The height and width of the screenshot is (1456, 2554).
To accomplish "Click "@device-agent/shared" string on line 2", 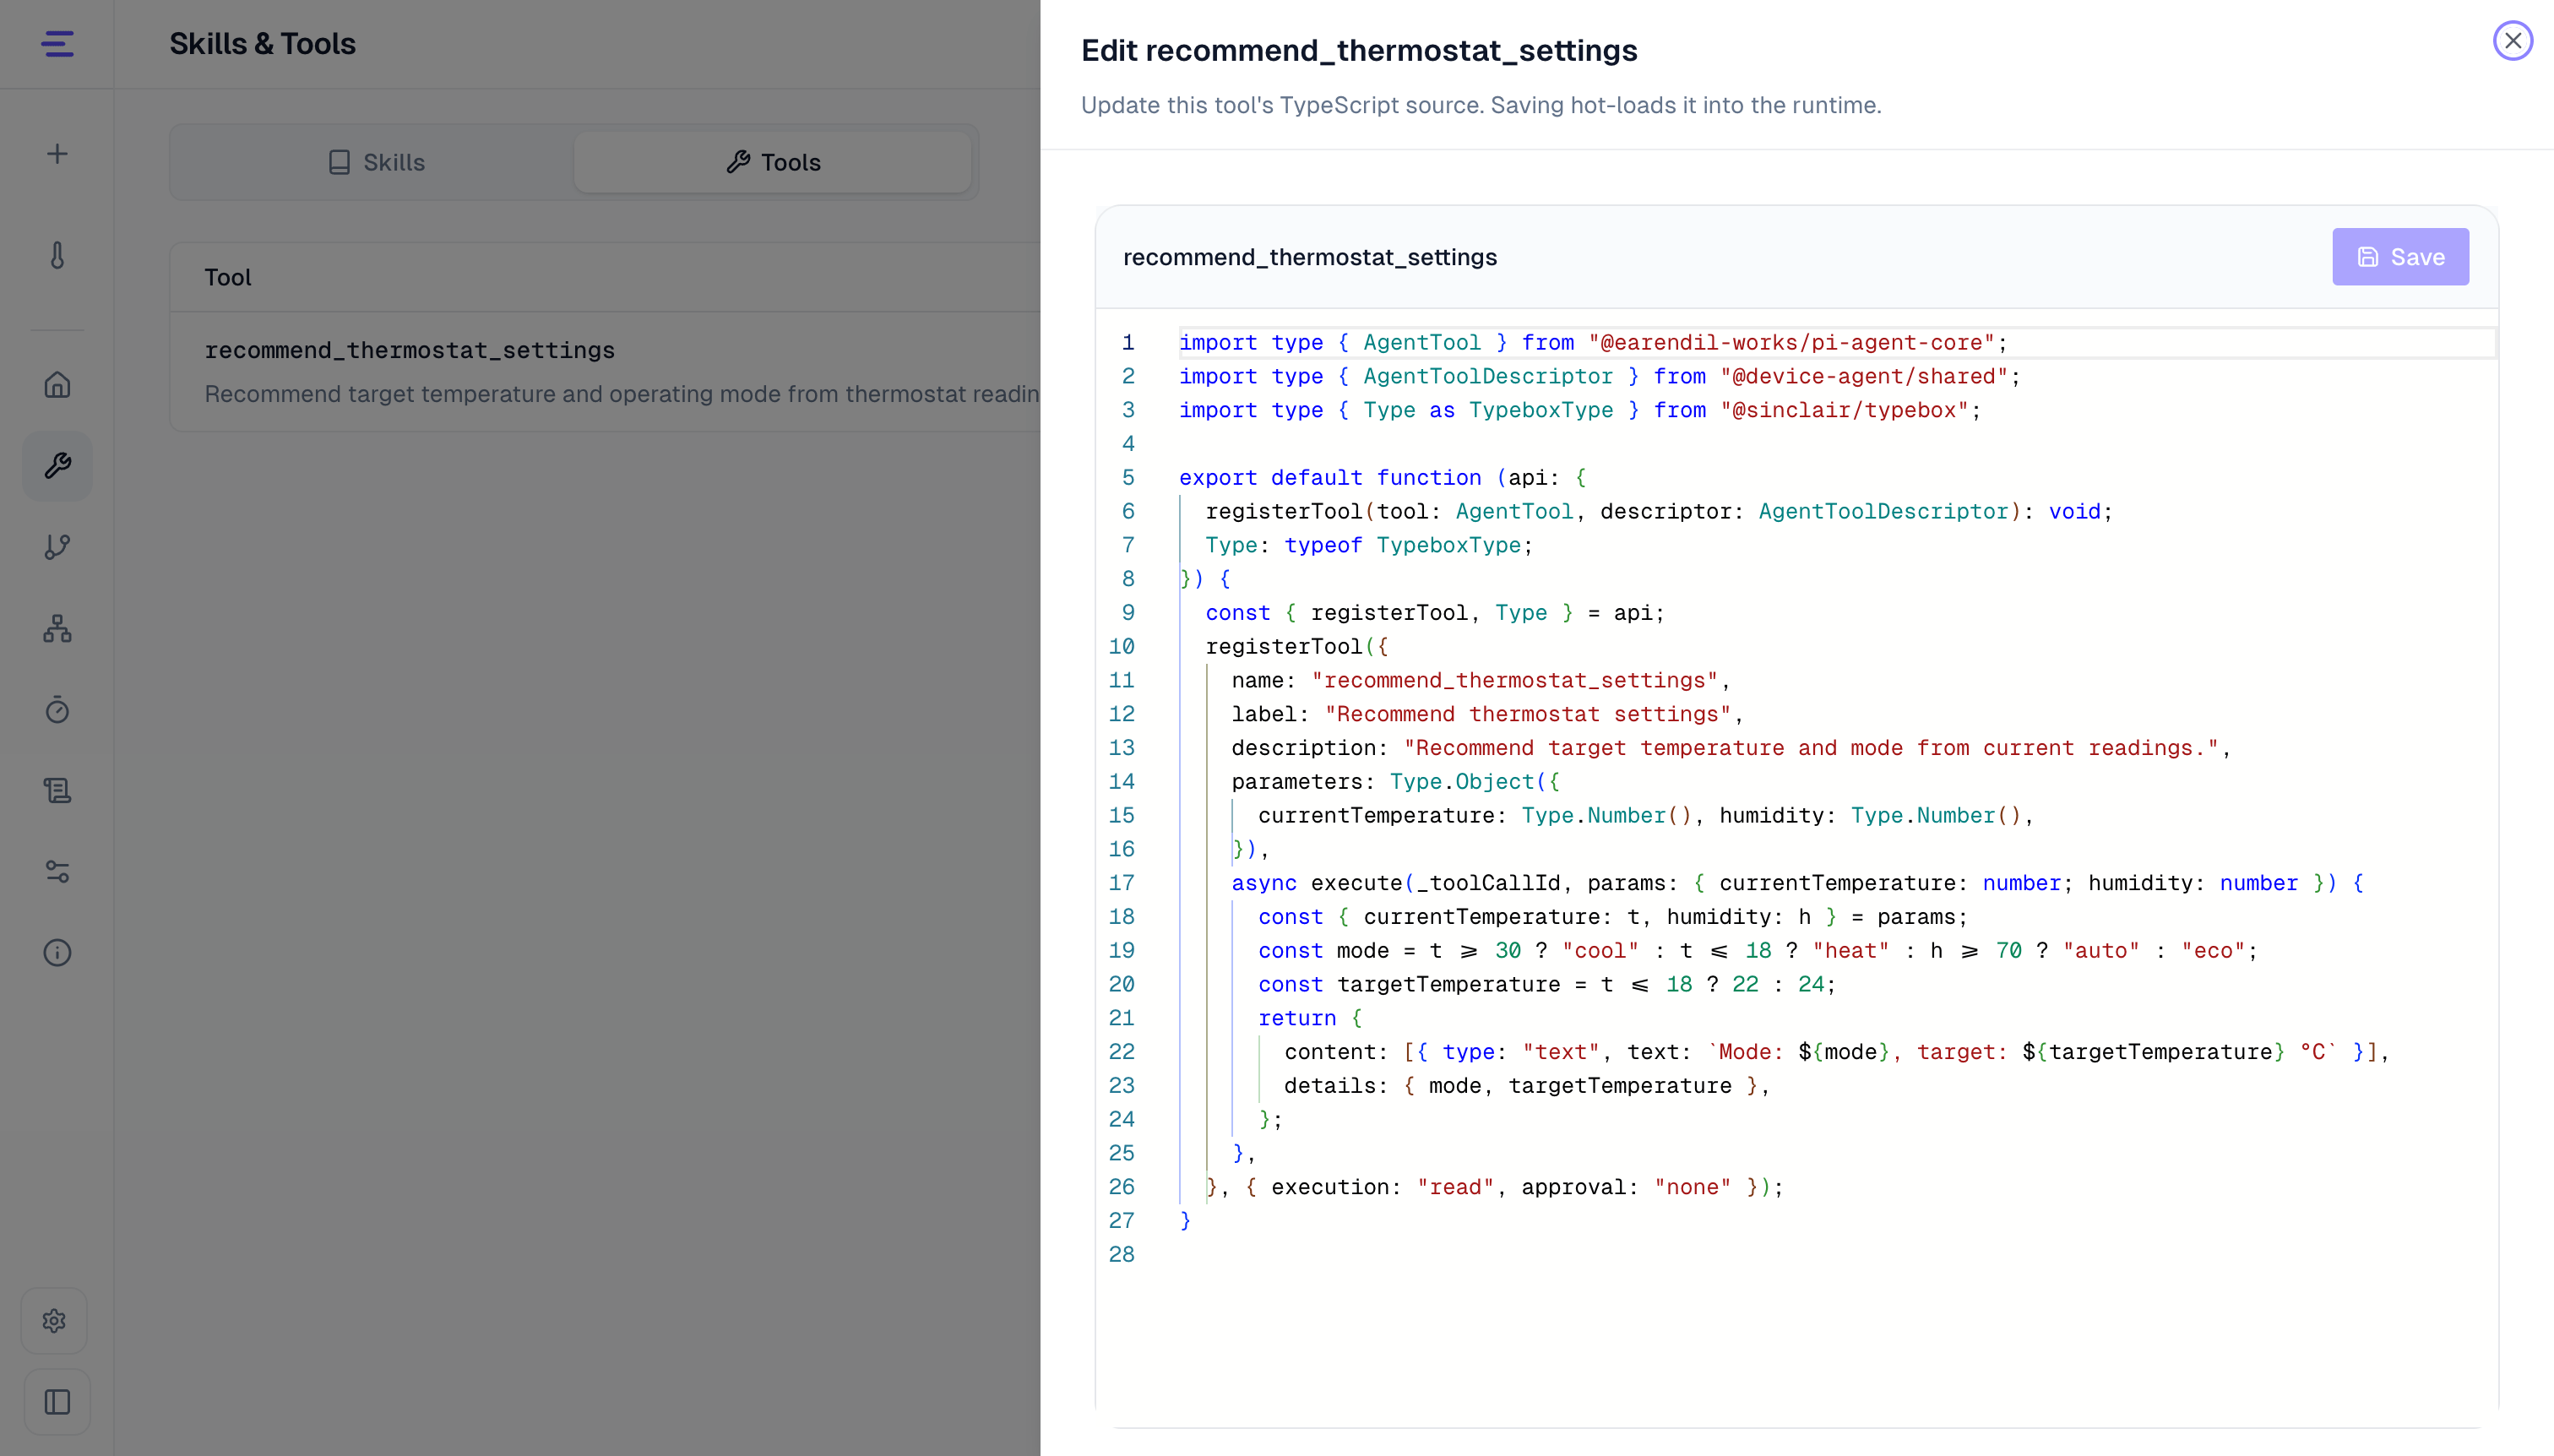I will click(x=1864, y=376).
